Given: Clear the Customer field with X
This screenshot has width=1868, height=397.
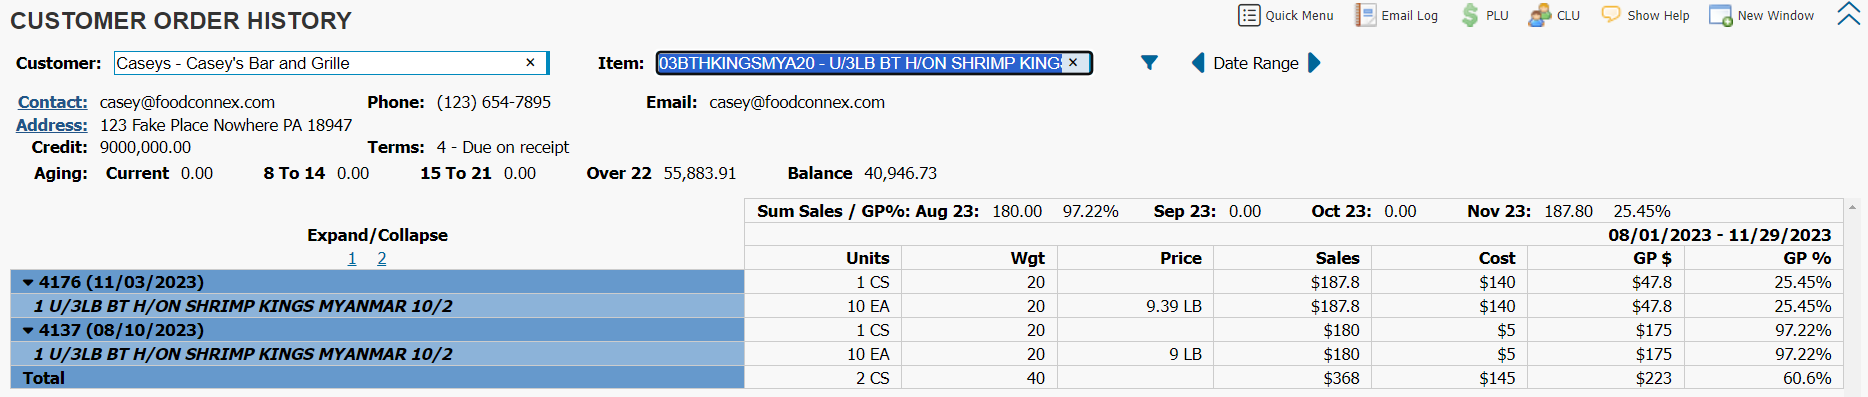Looking at the screenshot, I should click(530, 63).
